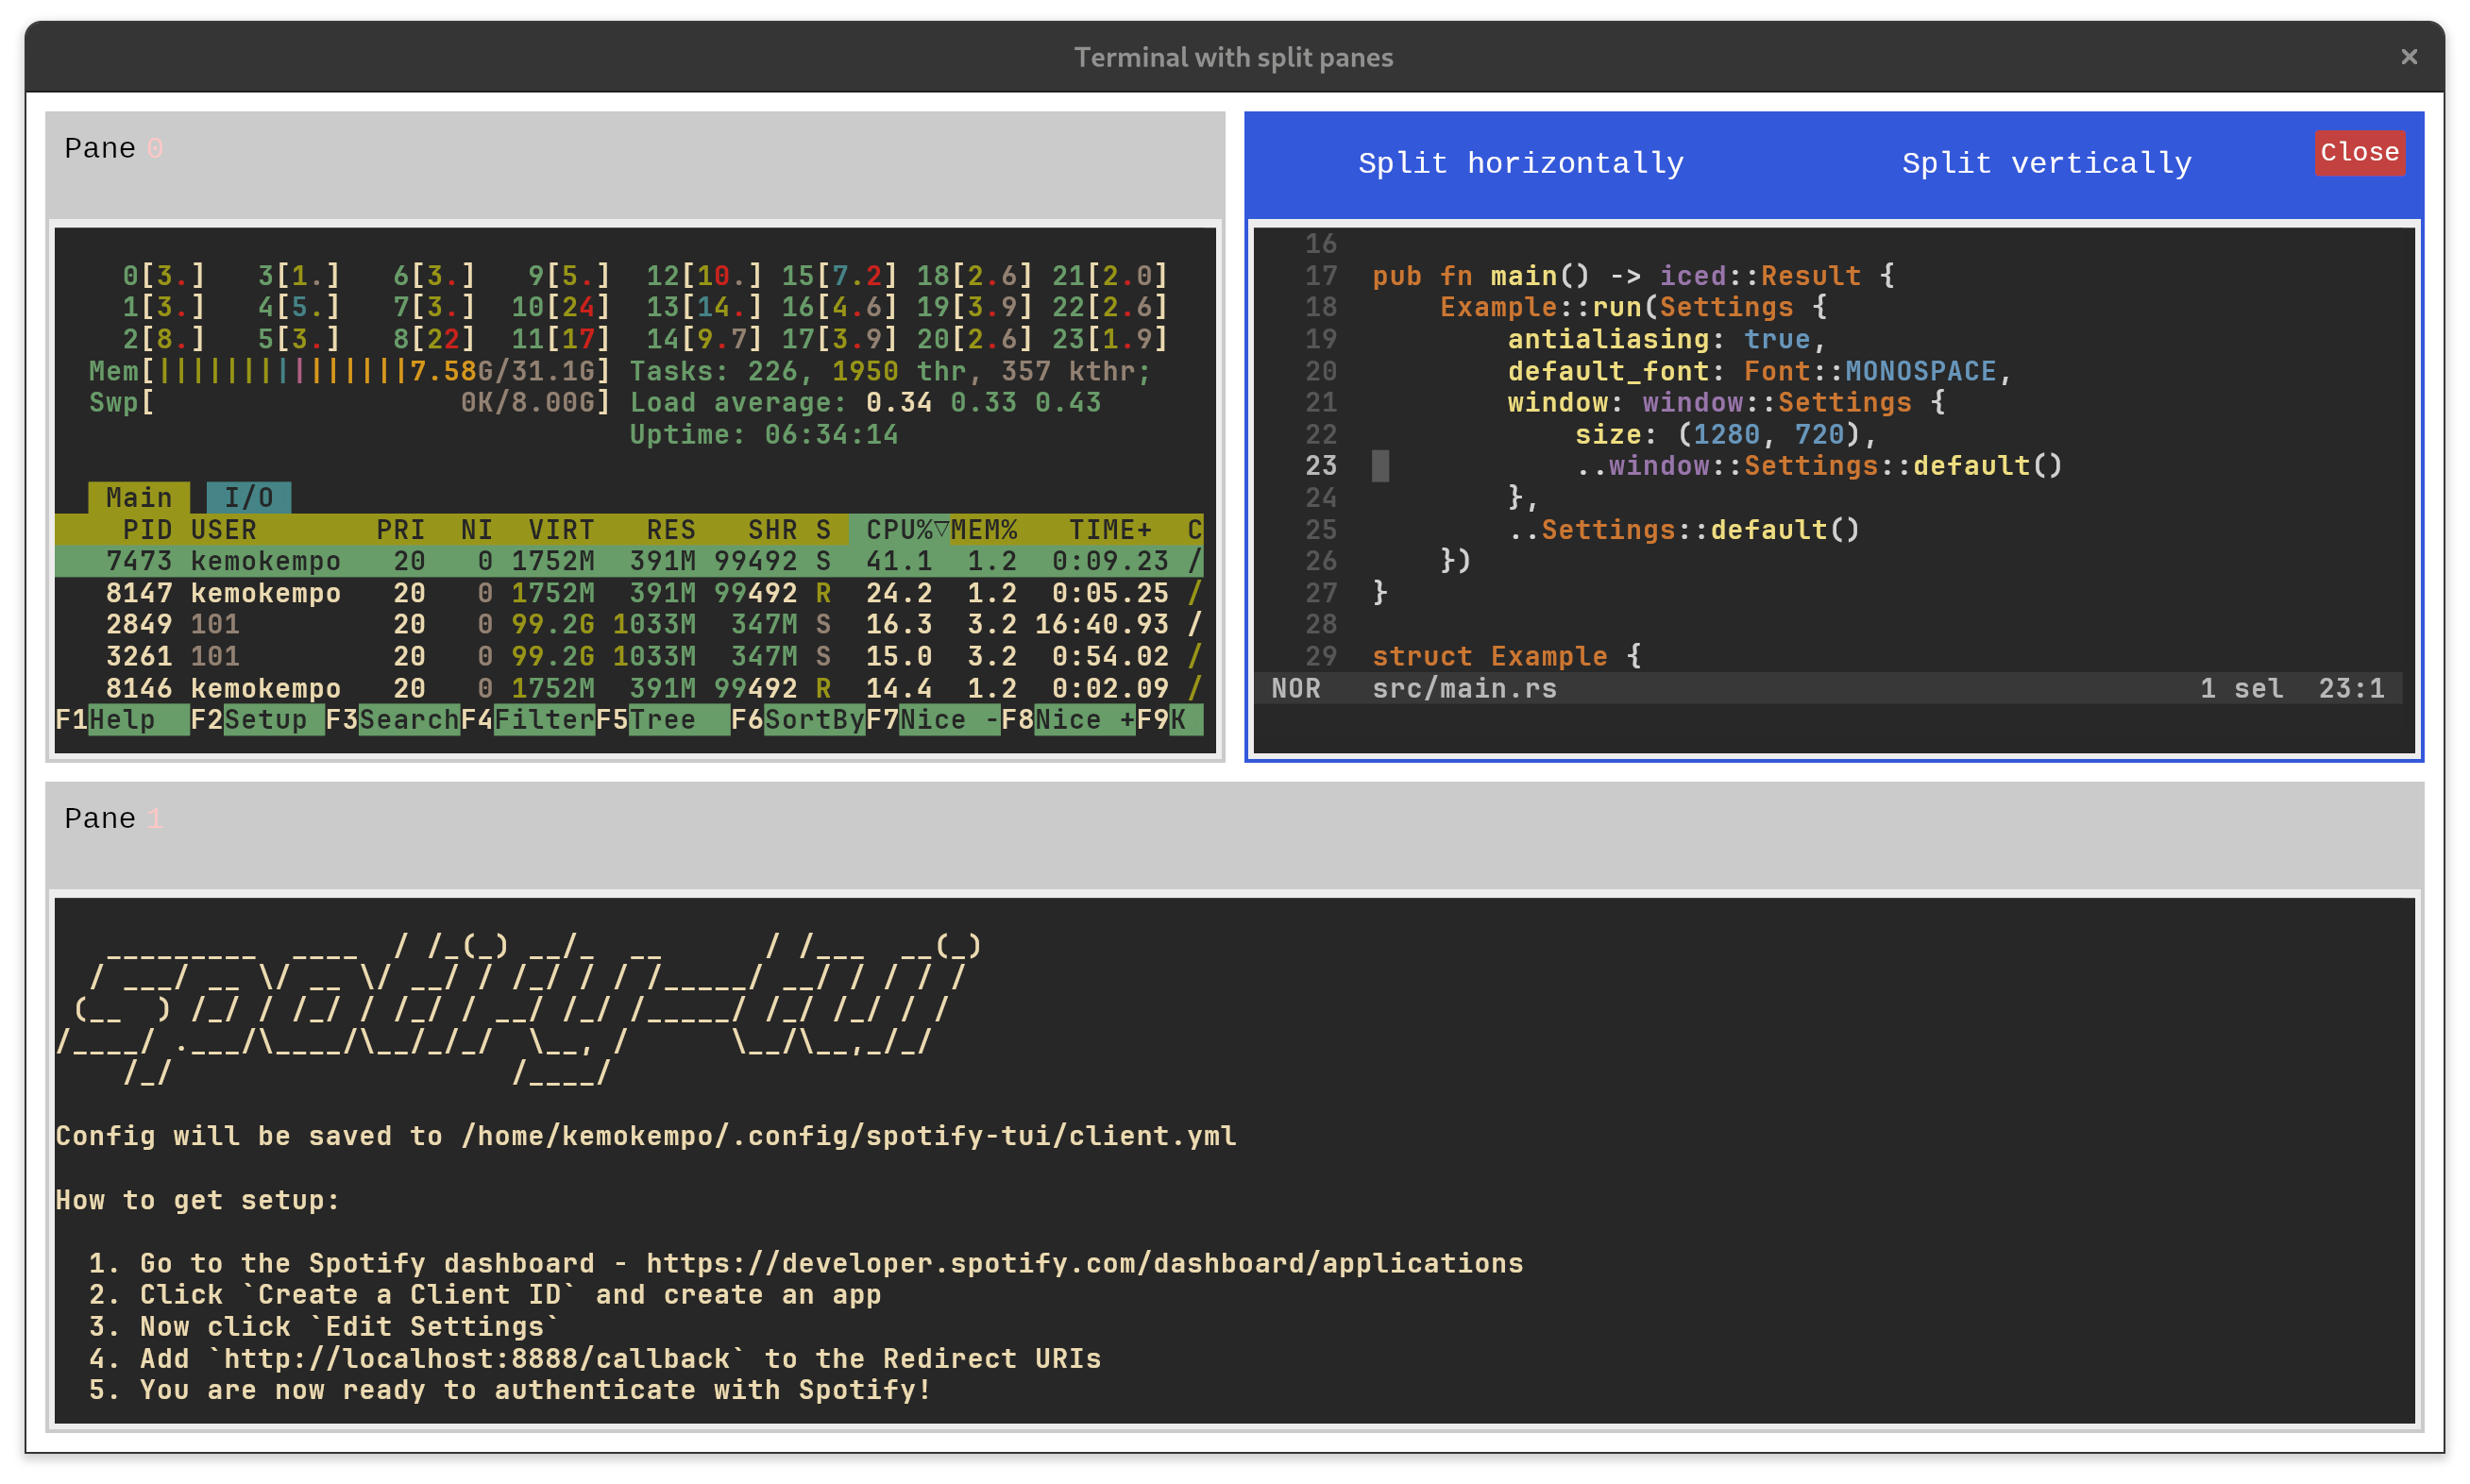Close the window via the title bar X

2408,57
